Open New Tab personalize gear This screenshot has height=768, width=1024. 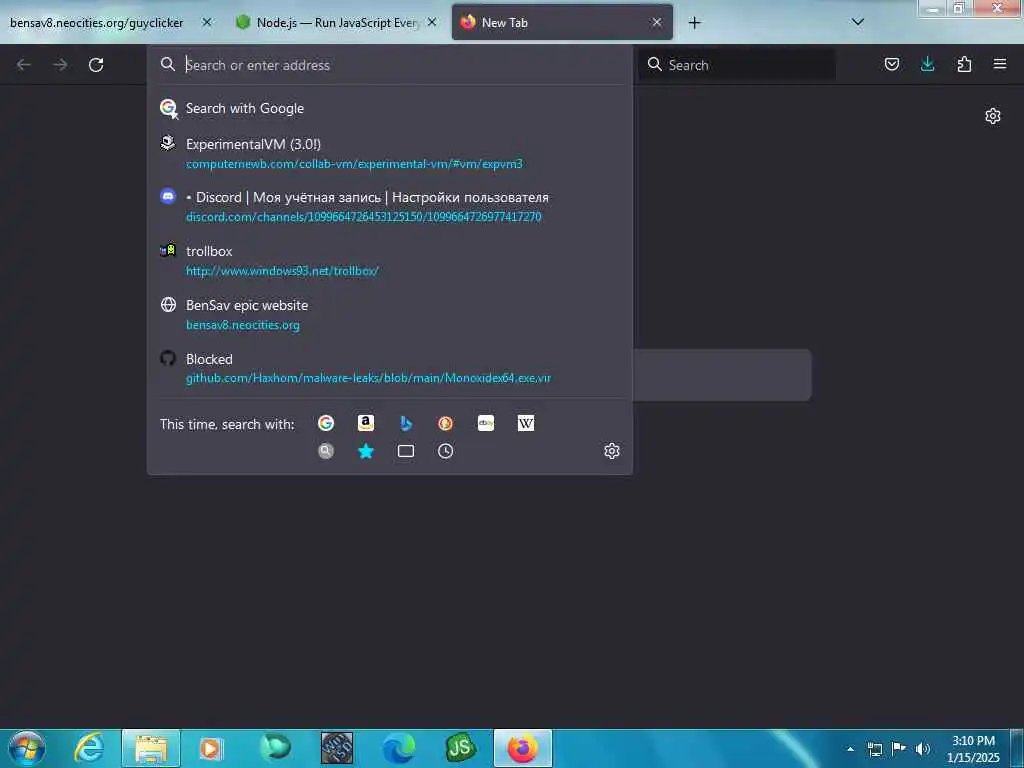point(993,116)
